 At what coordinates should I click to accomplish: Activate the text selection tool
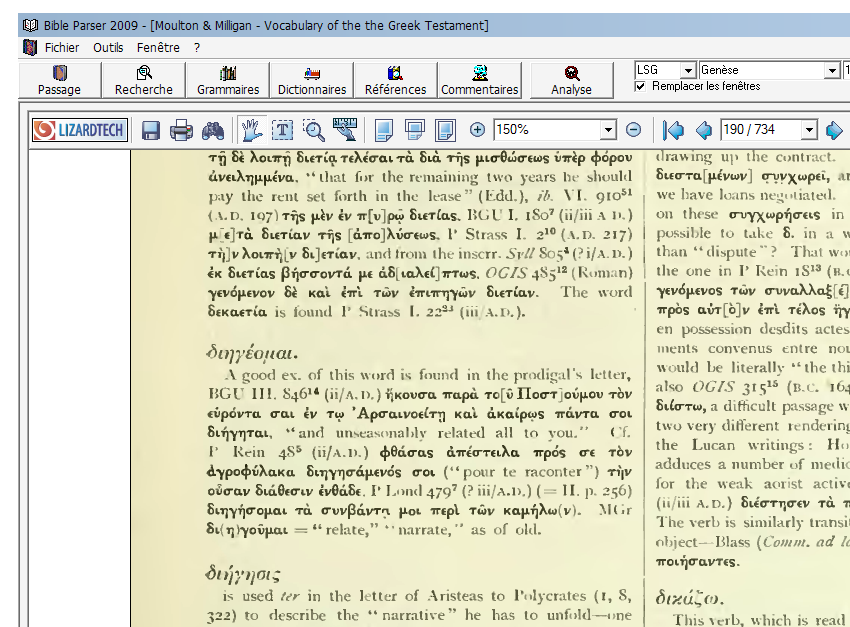[282, 131]
